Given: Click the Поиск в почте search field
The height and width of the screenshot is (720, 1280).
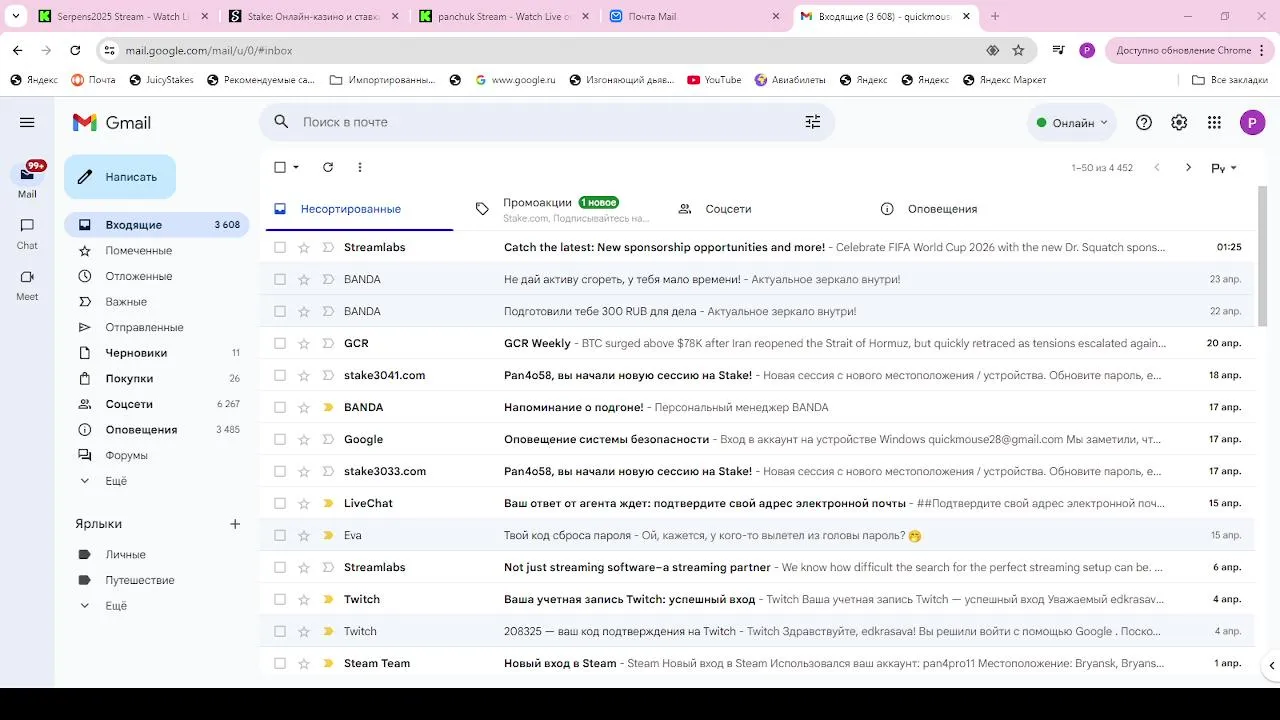Looking at the screenshot, I should coord(547,122).
